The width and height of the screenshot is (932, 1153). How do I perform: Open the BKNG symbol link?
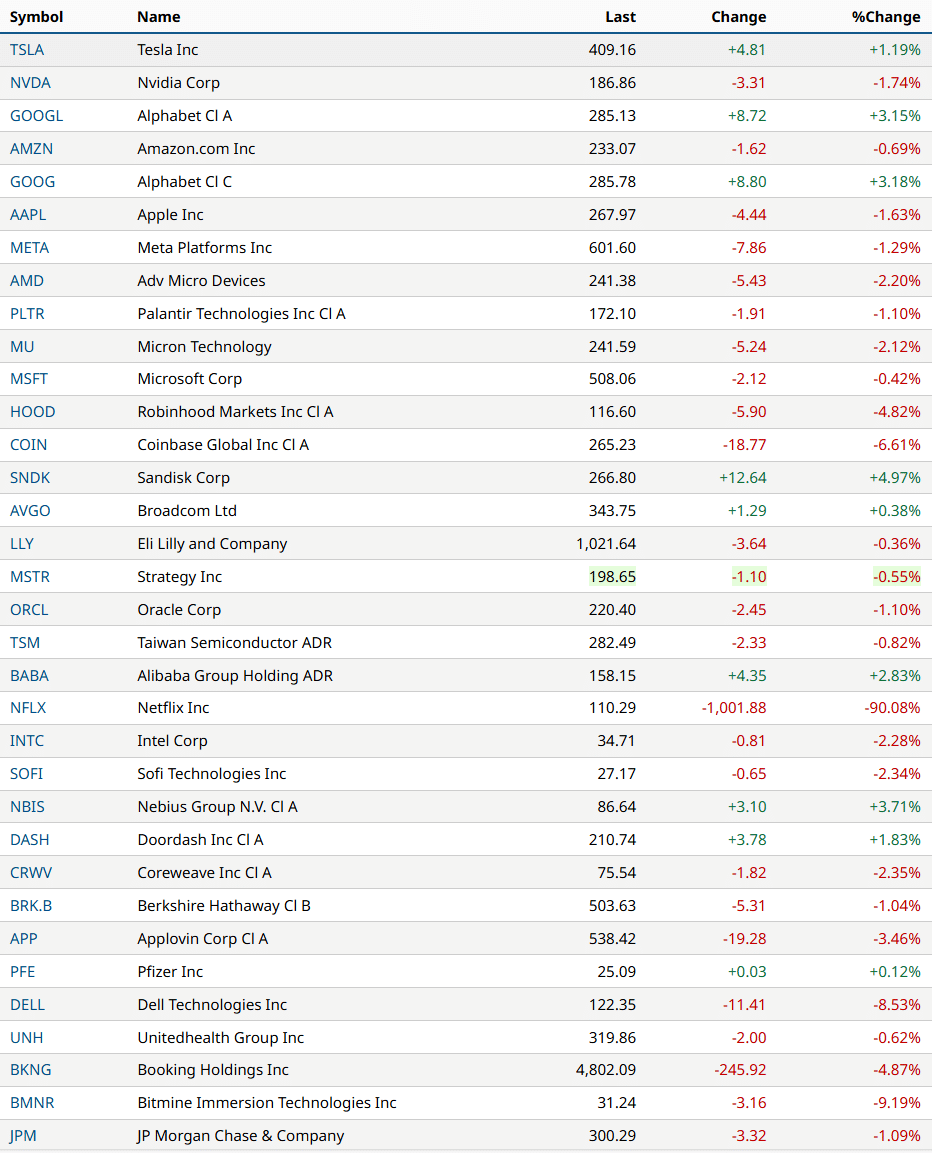point(31,1070)
